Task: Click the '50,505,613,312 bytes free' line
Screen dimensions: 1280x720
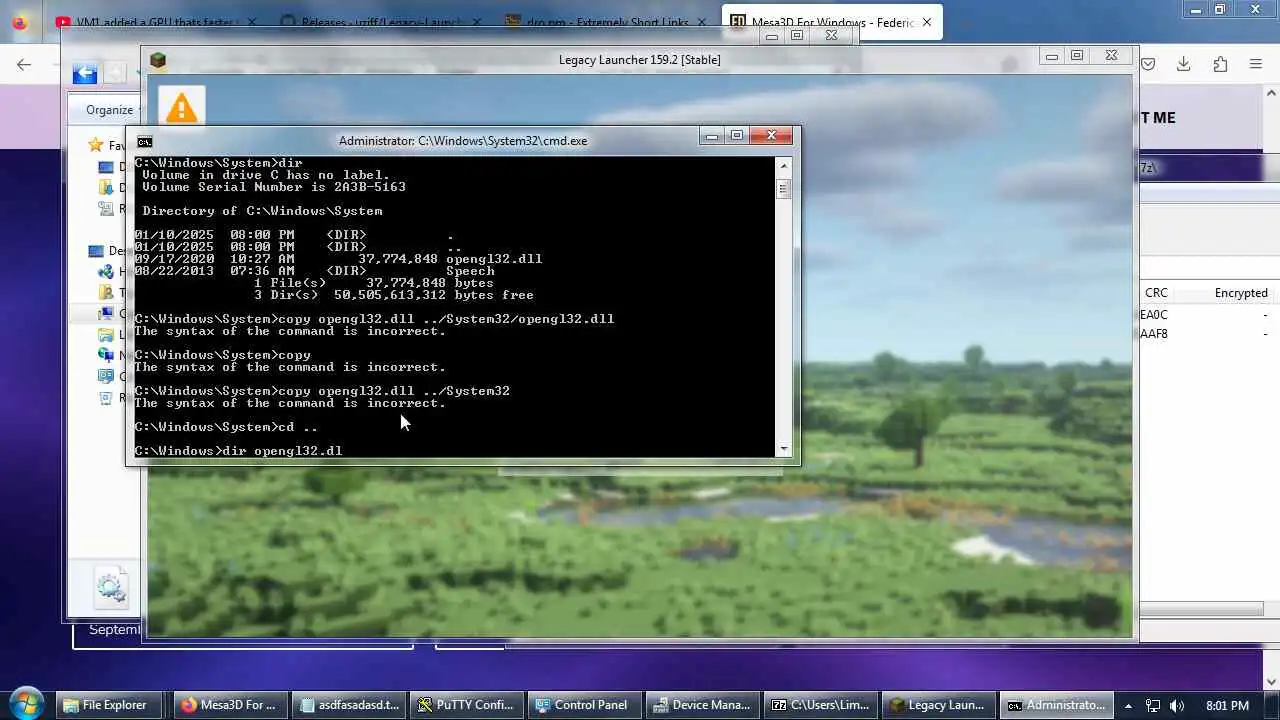Action: click(x=434, y=295)
